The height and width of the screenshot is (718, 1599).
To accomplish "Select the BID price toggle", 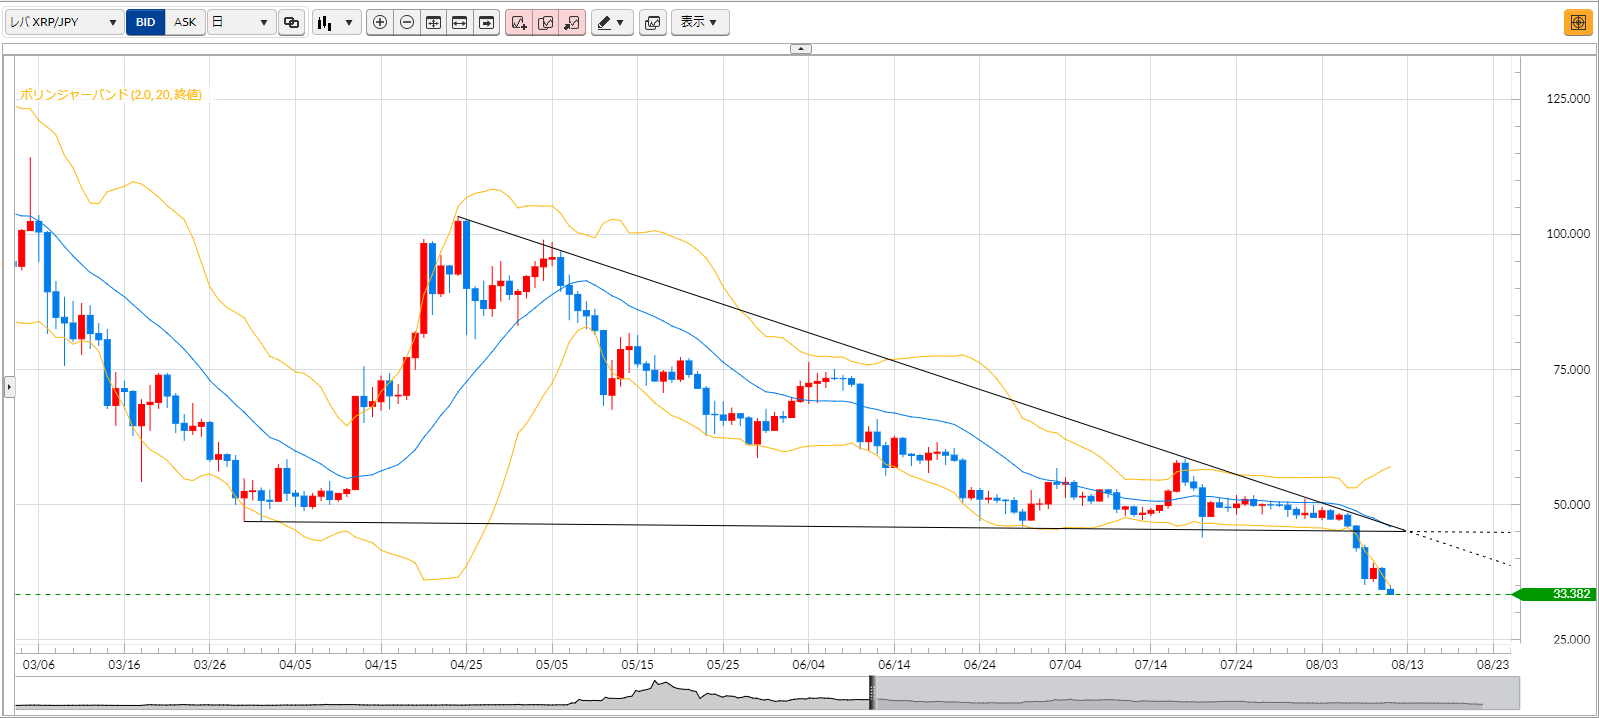I will pos(146,22).
